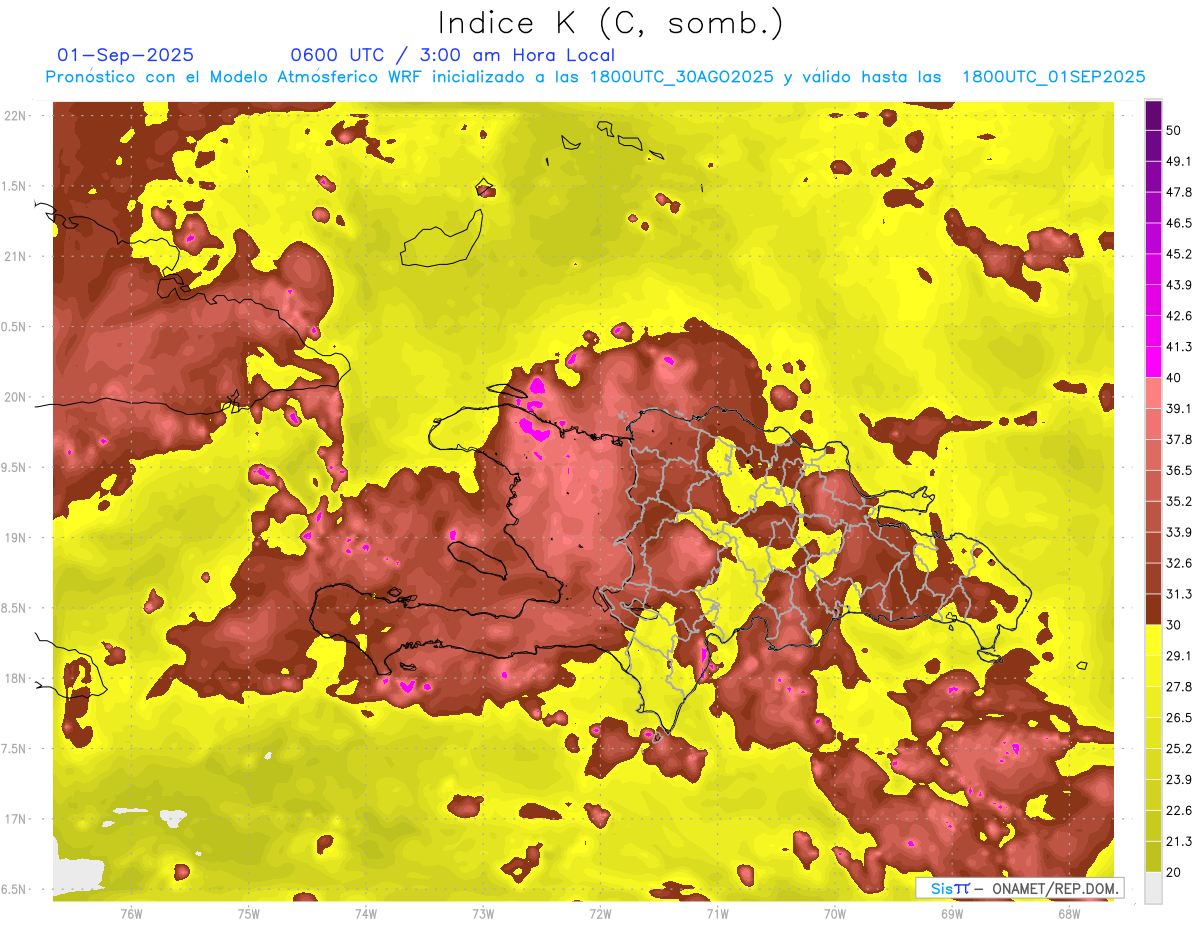Click the colorbar value label '25.2'
1200x927 pixels.
pyautogui.click(x=1179, y=749)
